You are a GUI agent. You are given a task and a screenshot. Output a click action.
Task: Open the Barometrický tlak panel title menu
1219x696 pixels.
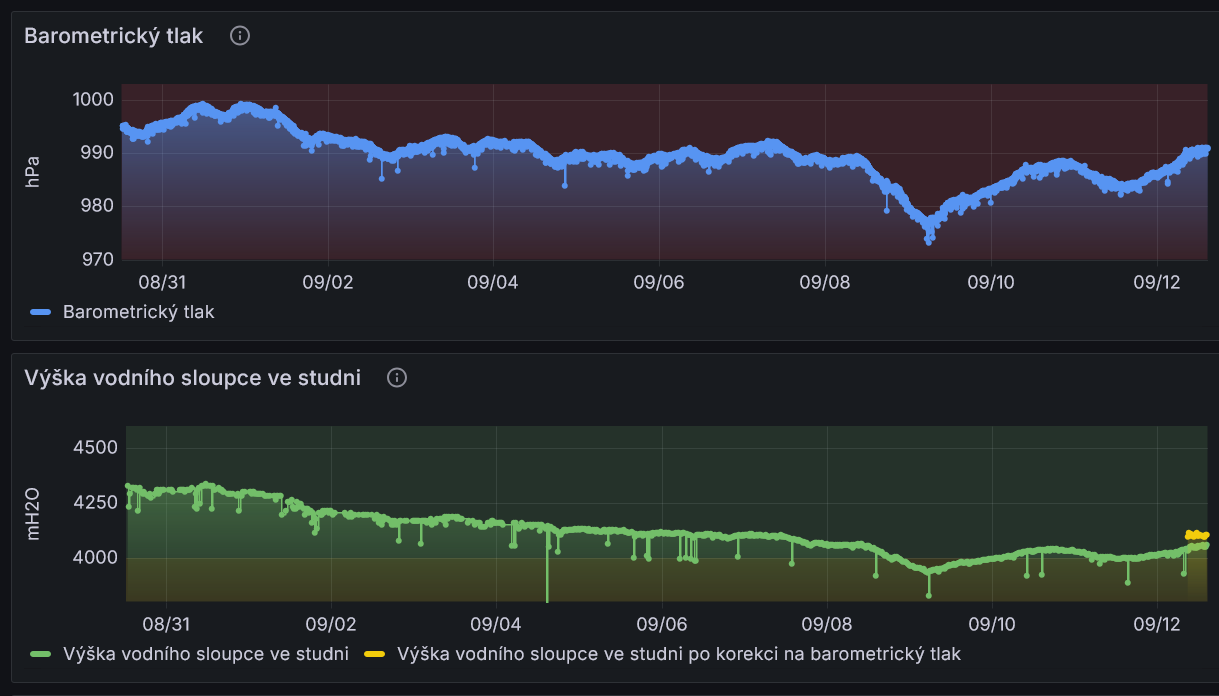tap(113, 36)
